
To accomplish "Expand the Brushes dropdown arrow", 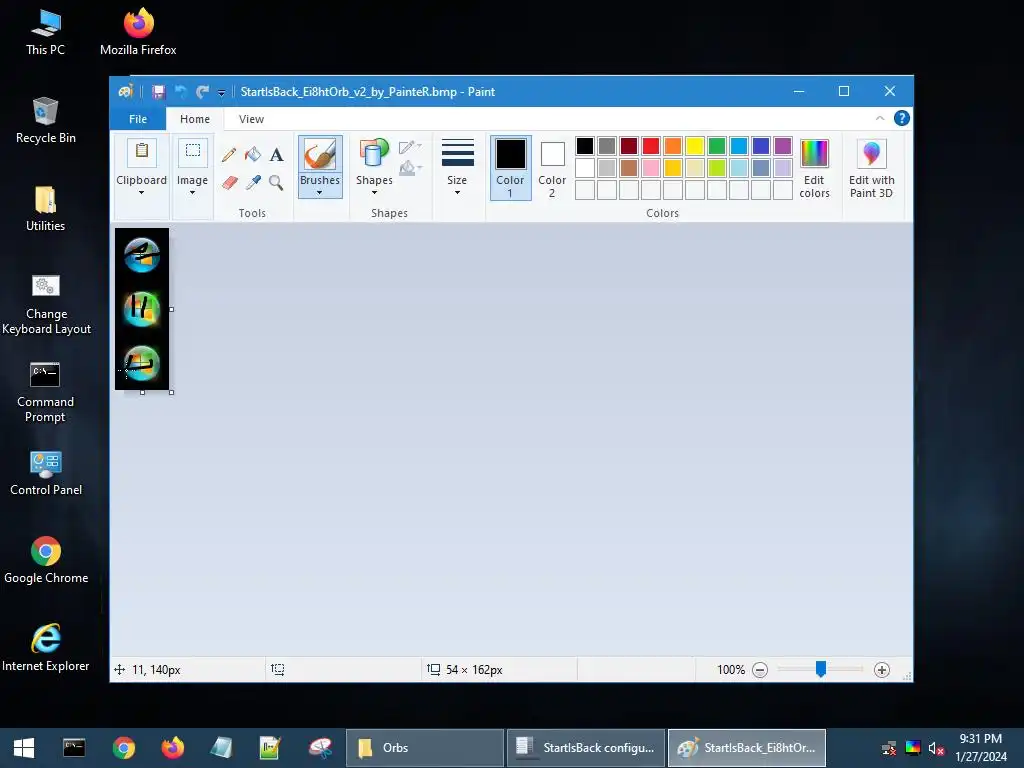I will 319,193.
